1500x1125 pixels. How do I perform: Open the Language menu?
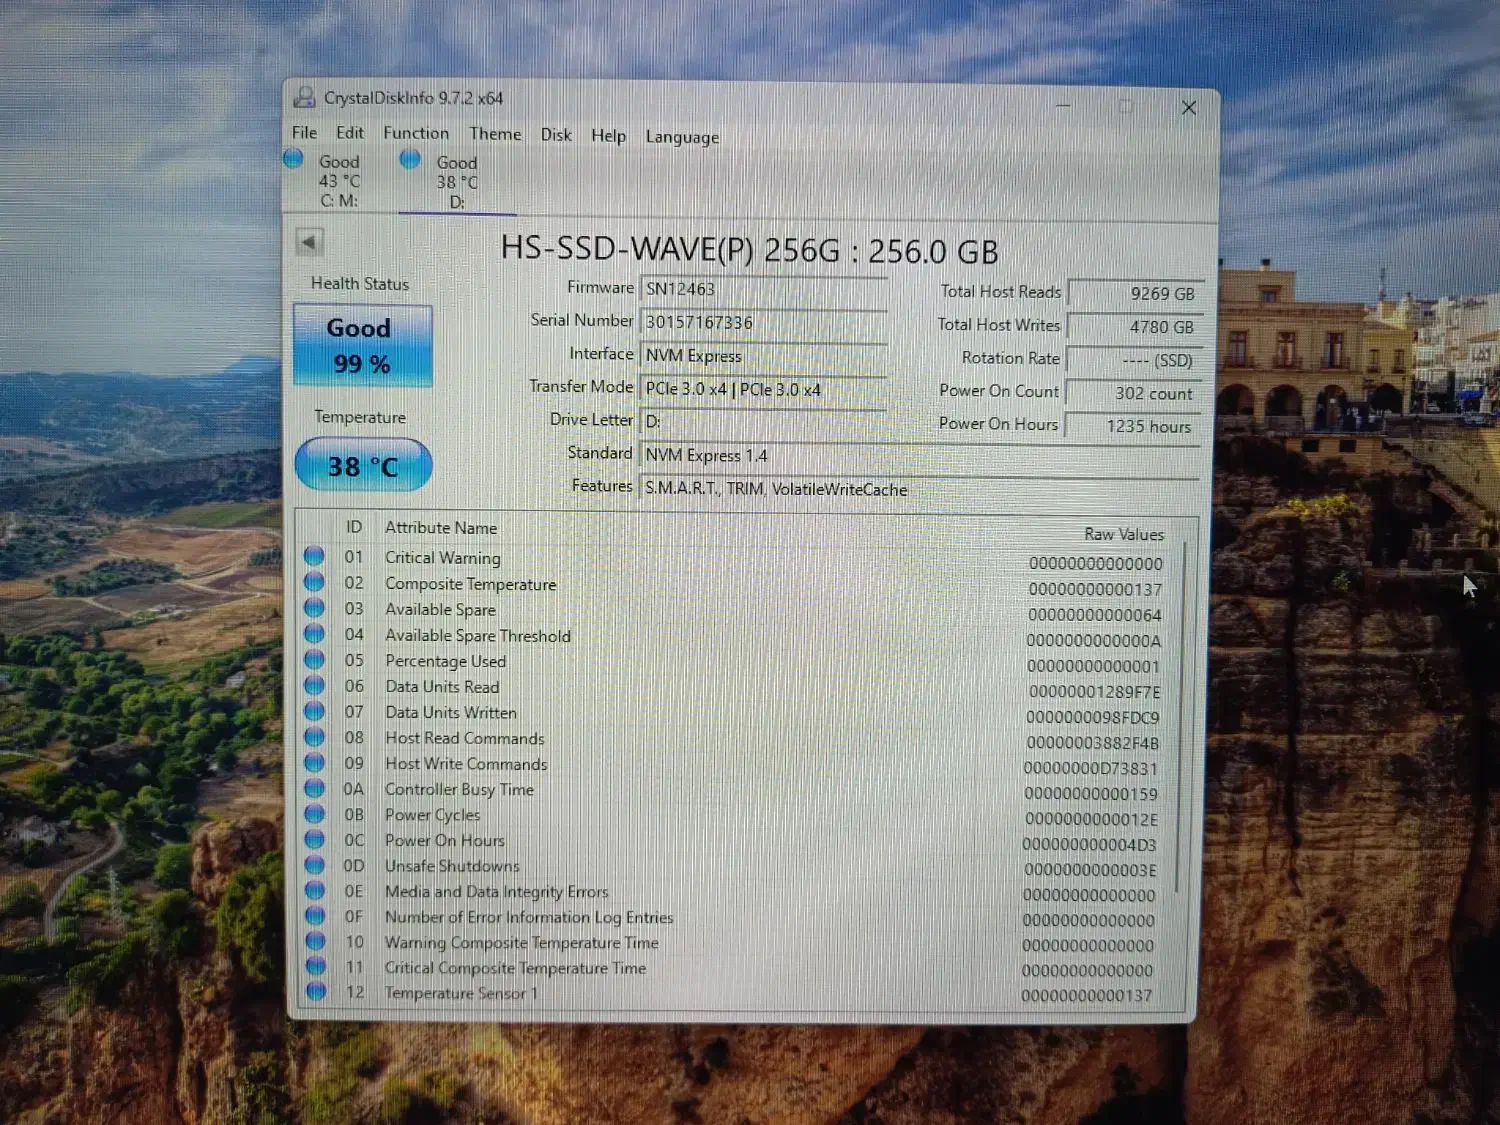point(681,136)
